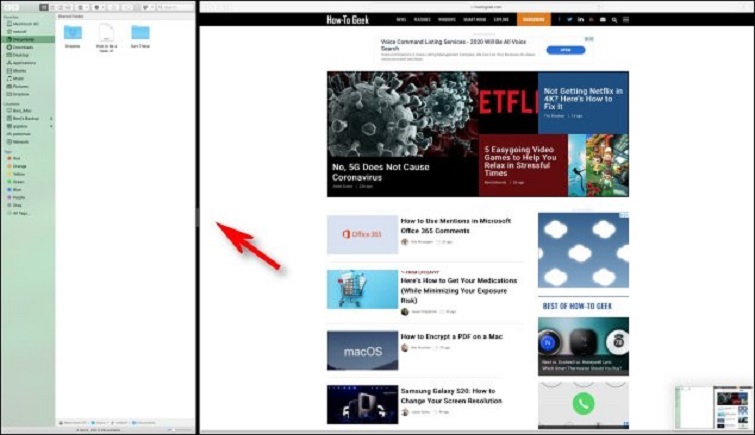Click the split view divider bar
755x435 pixels.
tap(197, 217)
